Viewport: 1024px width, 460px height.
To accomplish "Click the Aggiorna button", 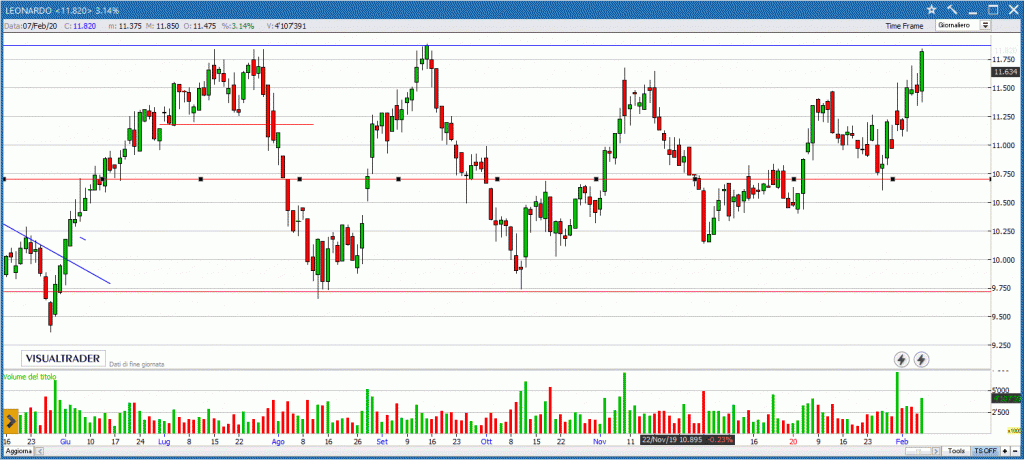I will [x=18, y=452].
